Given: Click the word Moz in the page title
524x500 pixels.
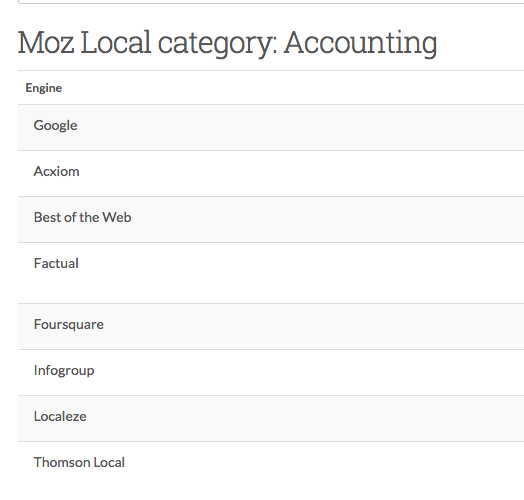Looking at the screenshot, I should coord(46,42).
